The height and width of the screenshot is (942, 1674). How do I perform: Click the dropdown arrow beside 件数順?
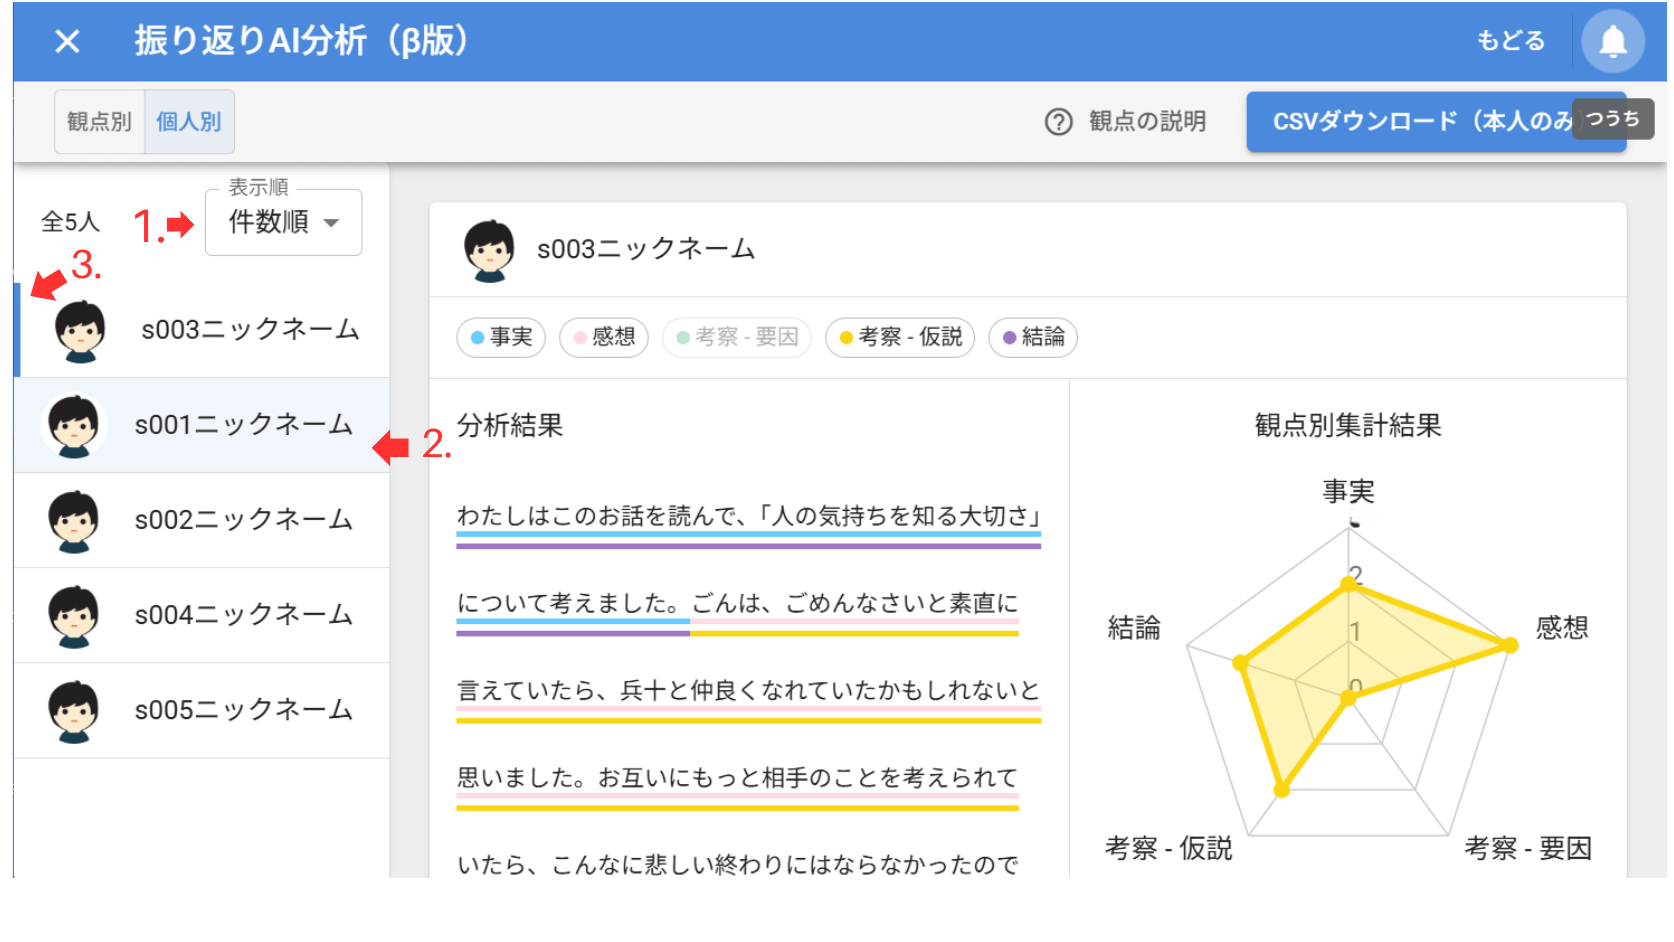(332, 223)
